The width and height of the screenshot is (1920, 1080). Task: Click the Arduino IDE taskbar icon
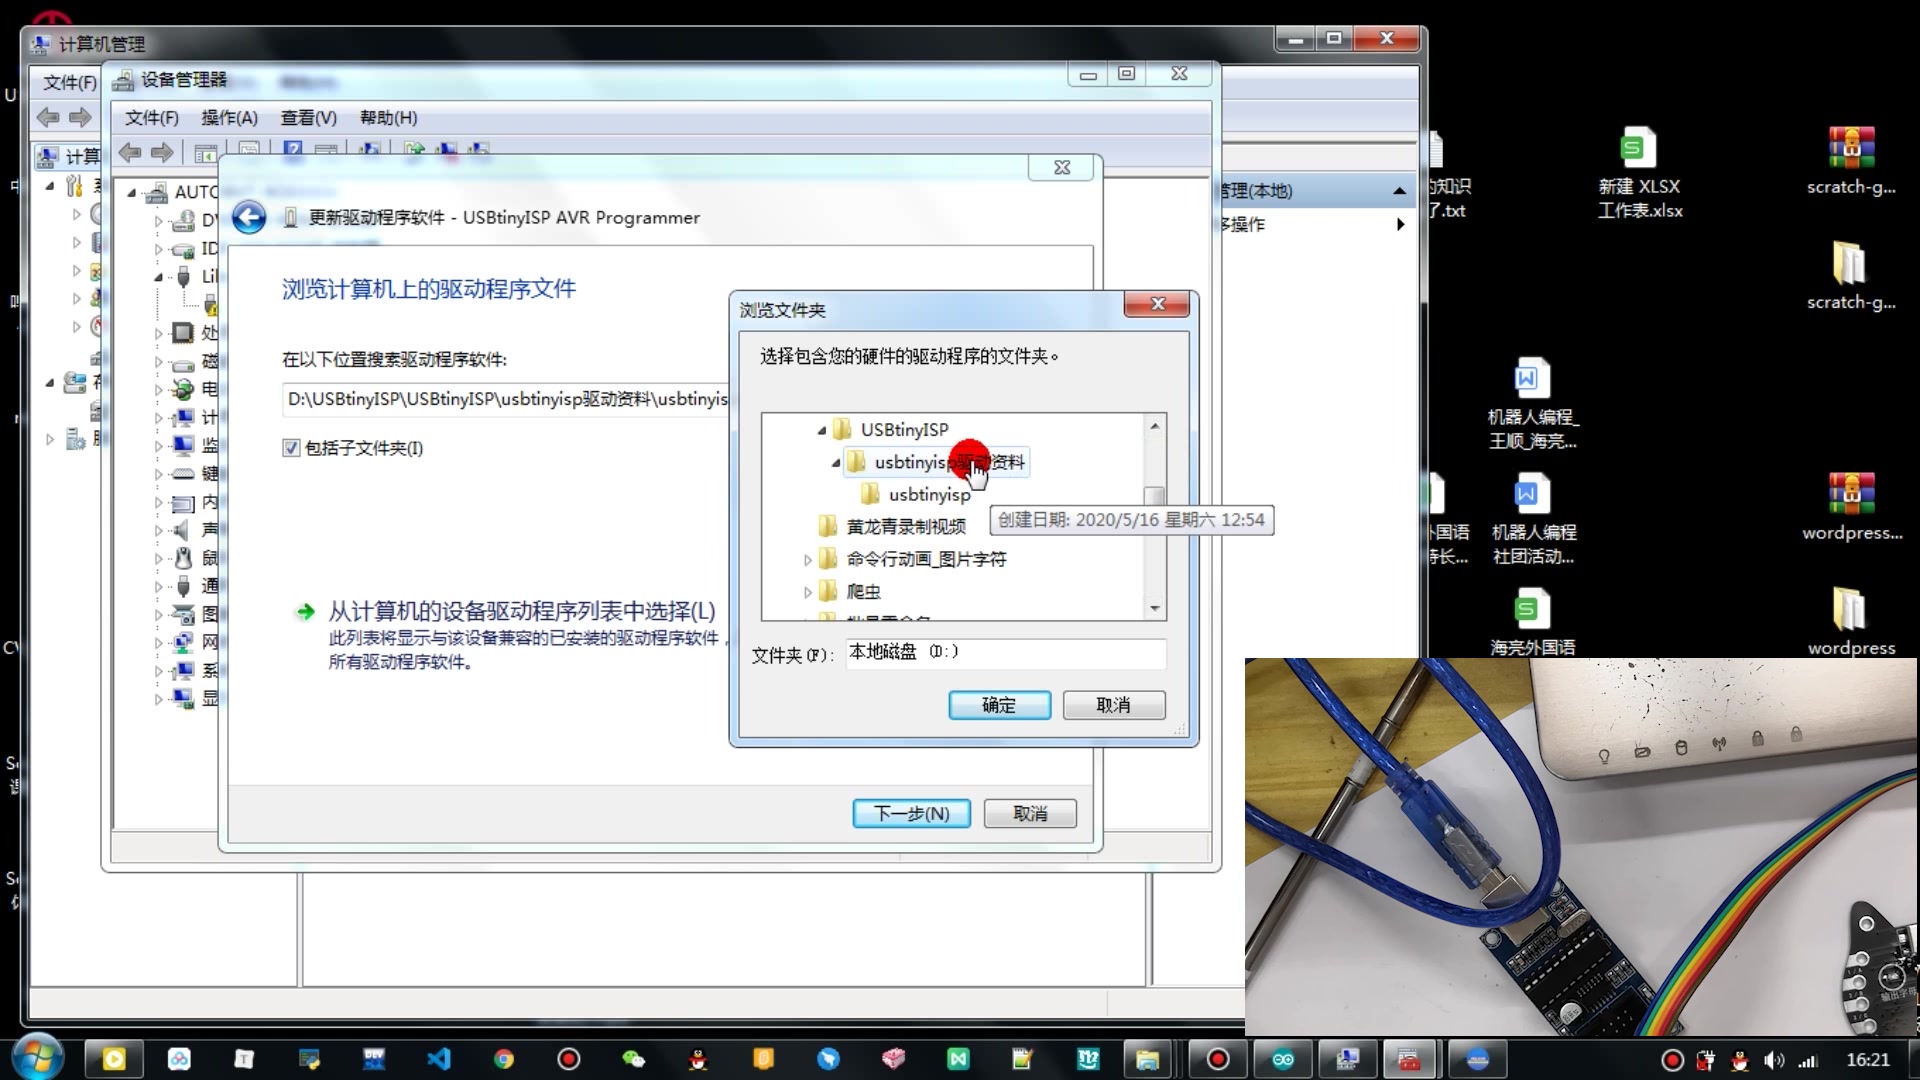click(1283, 1059)
